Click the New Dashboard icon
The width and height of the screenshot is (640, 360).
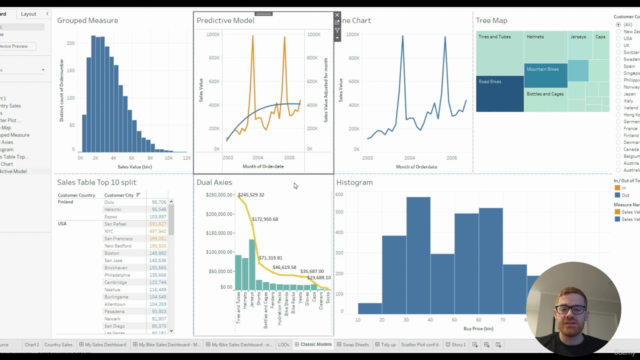(x=487, y=345)
